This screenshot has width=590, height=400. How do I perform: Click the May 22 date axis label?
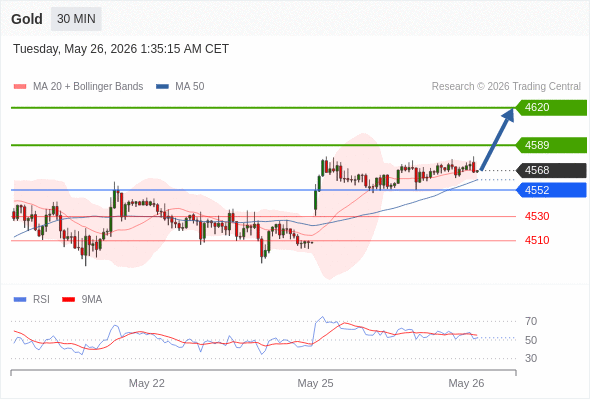(147, 383)
